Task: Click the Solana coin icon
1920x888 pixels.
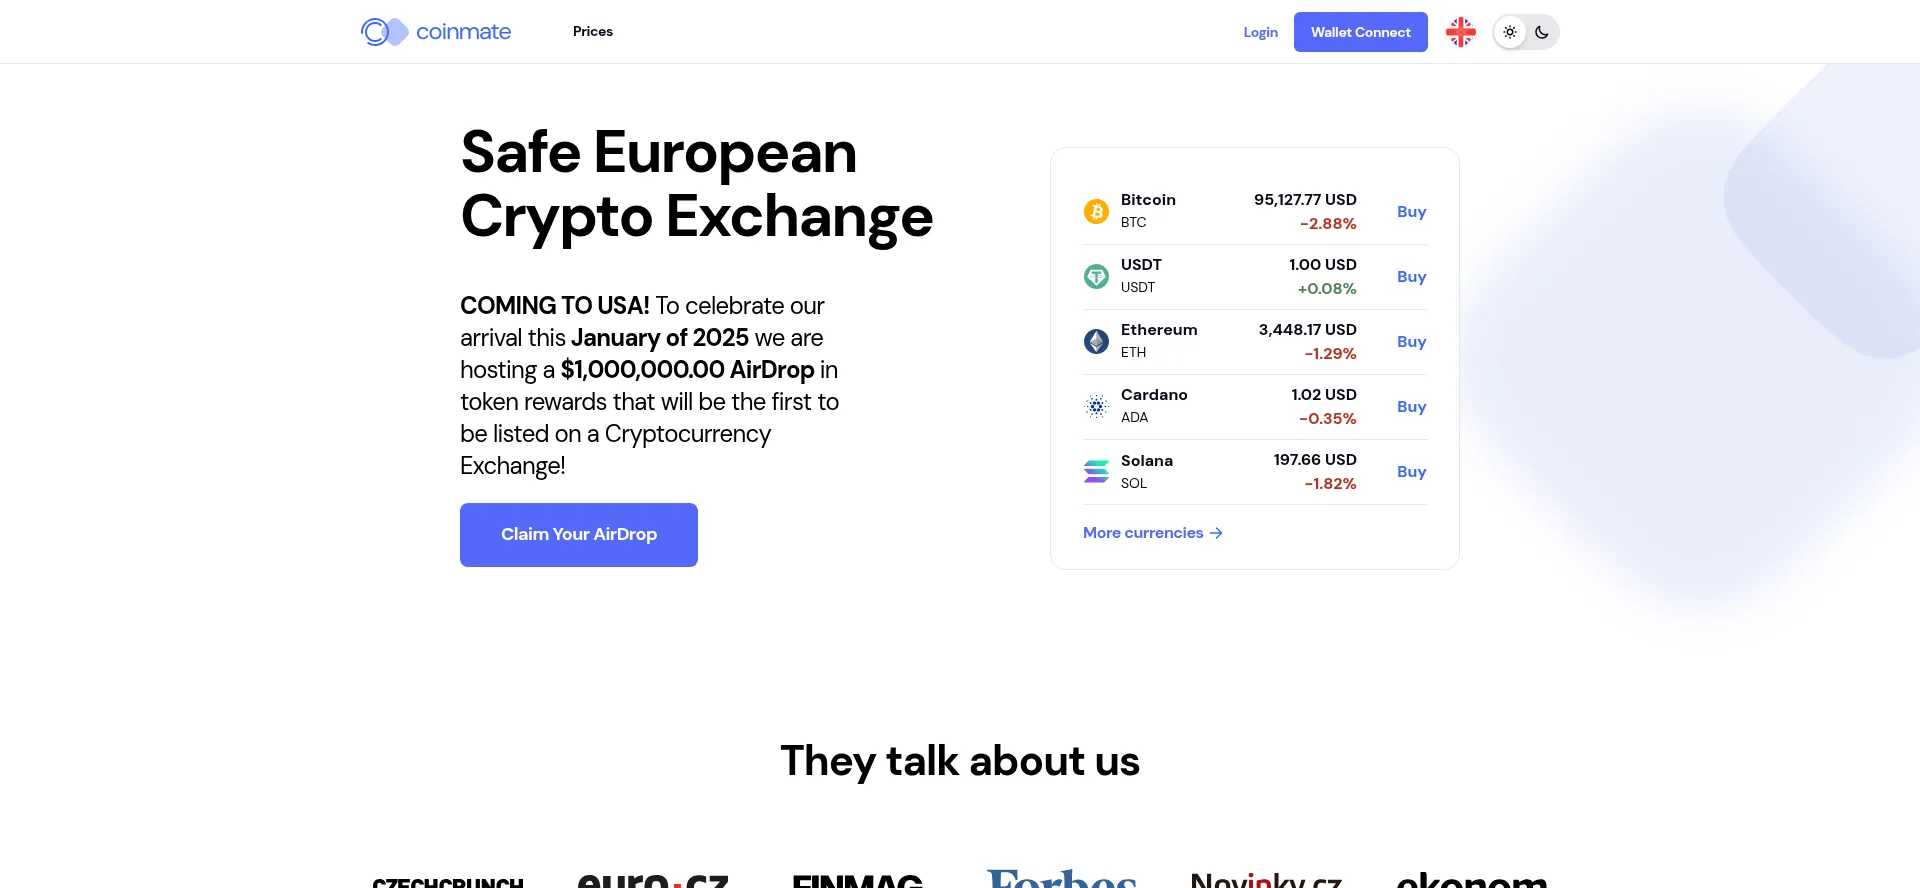Action: [1096, 471]
